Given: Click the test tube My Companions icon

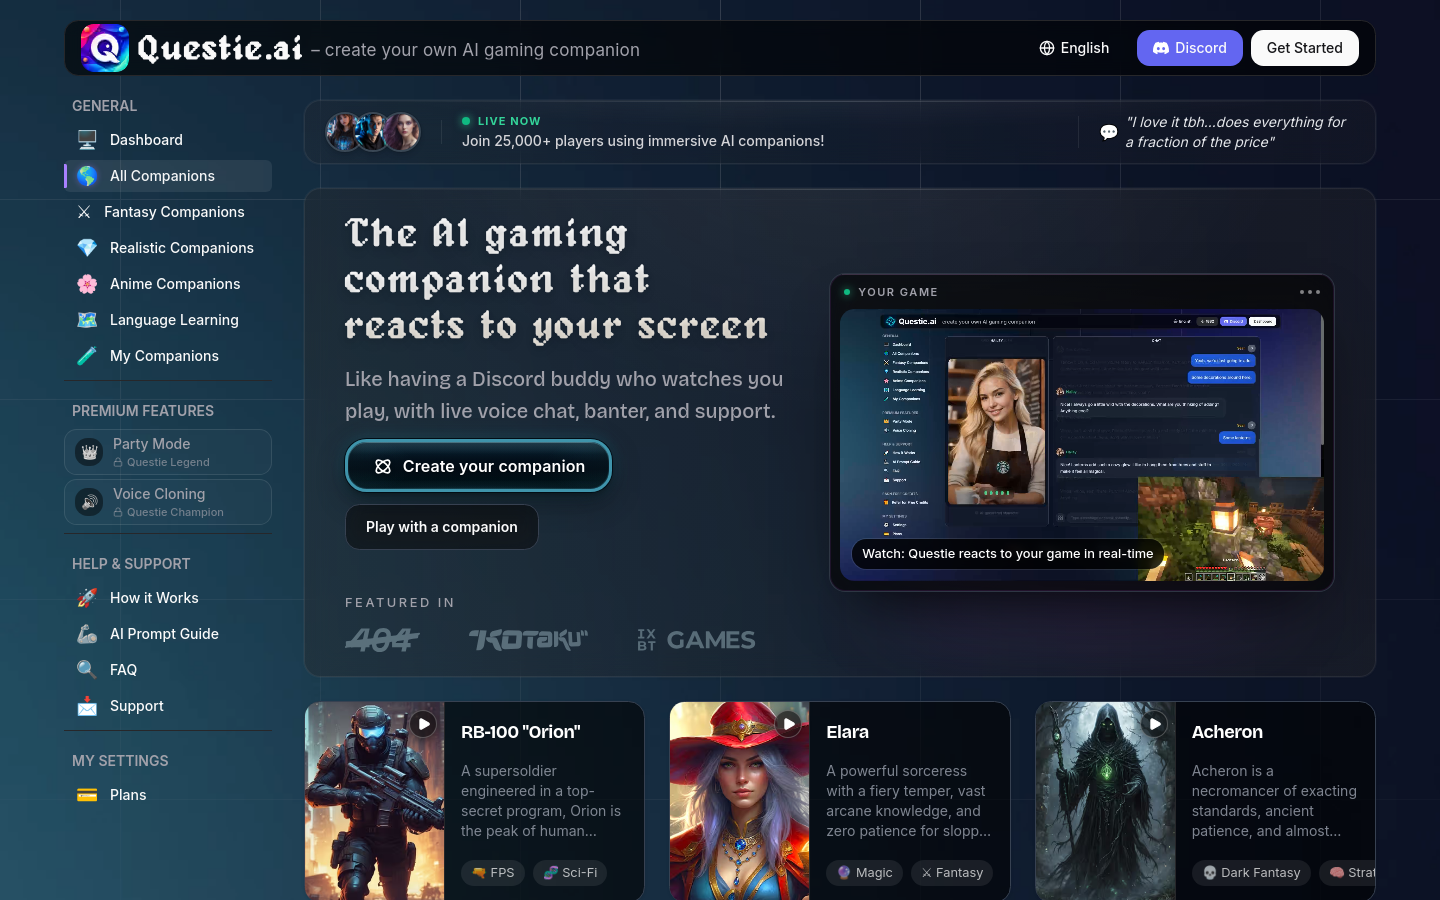Looking at the screenshot, I should 87,356.
